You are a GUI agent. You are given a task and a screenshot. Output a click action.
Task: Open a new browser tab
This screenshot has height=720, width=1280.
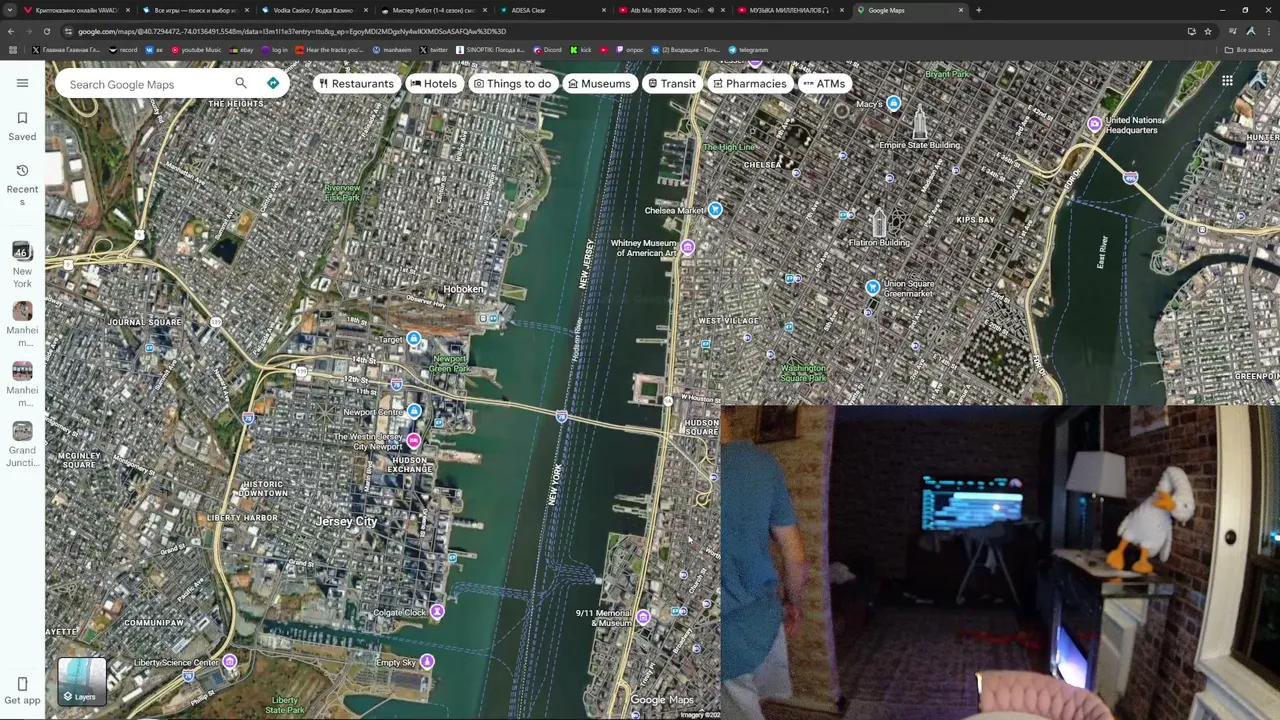pyautogui.click(x=978, y=10)
